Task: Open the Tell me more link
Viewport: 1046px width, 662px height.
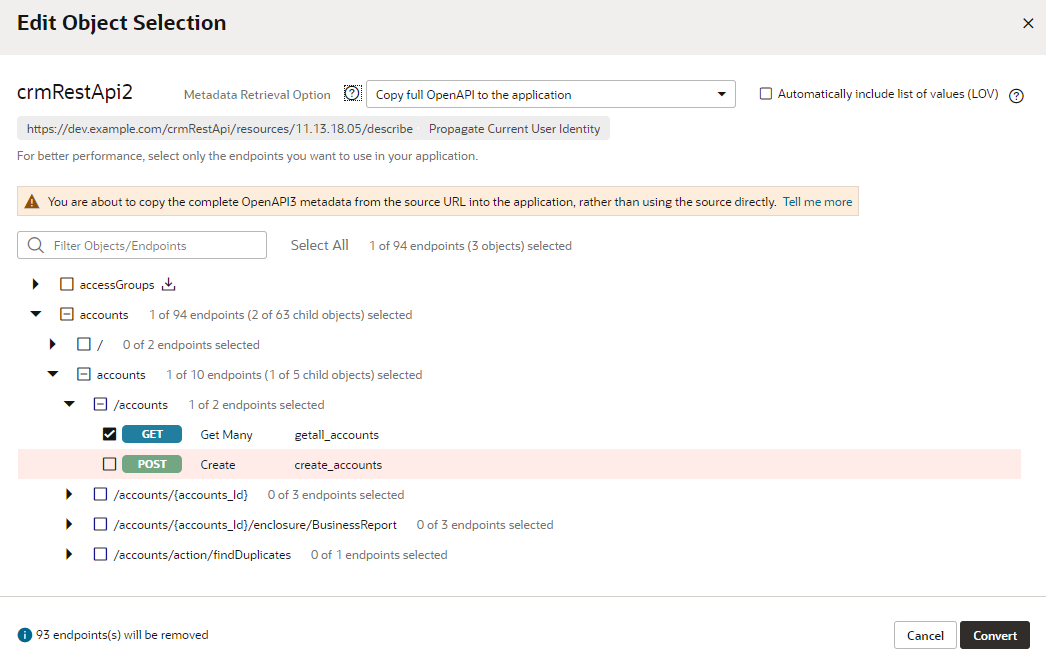Action: pos(817,202)
